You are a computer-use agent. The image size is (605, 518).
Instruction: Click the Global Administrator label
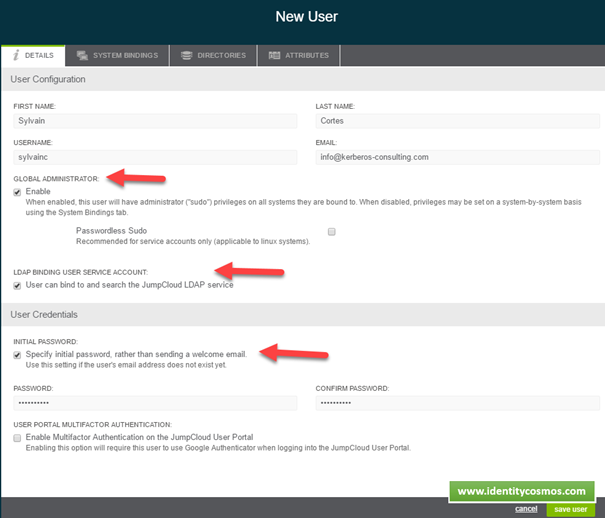pyautogui.click(x=56, y=179)
